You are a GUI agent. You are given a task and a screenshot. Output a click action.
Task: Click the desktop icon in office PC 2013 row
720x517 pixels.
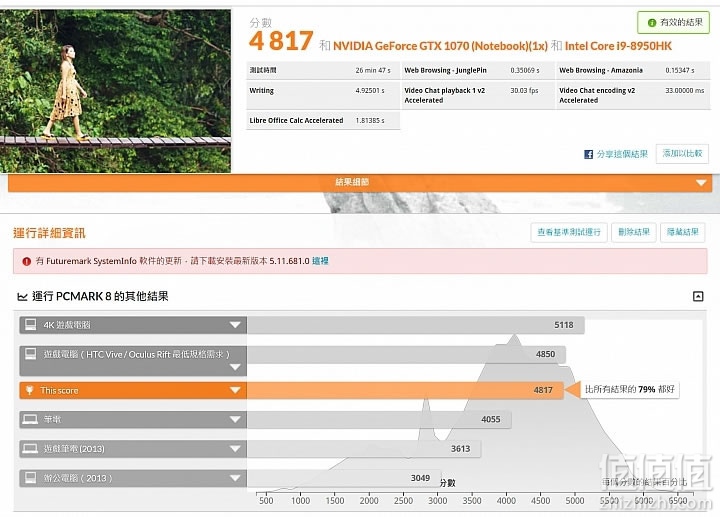tap(30, 478)
